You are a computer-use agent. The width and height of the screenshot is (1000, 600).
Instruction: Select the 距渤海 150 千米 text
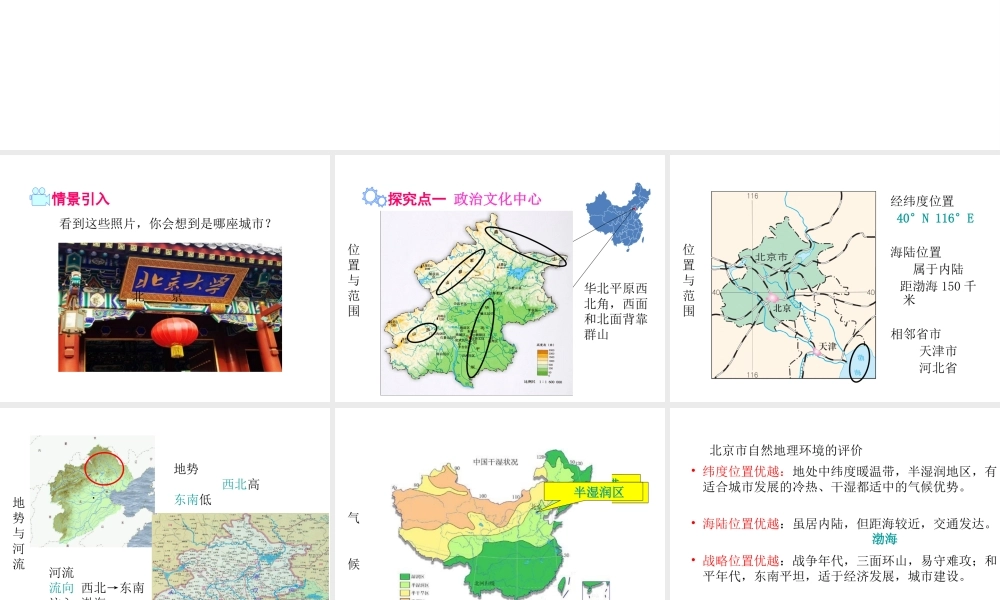938,293
